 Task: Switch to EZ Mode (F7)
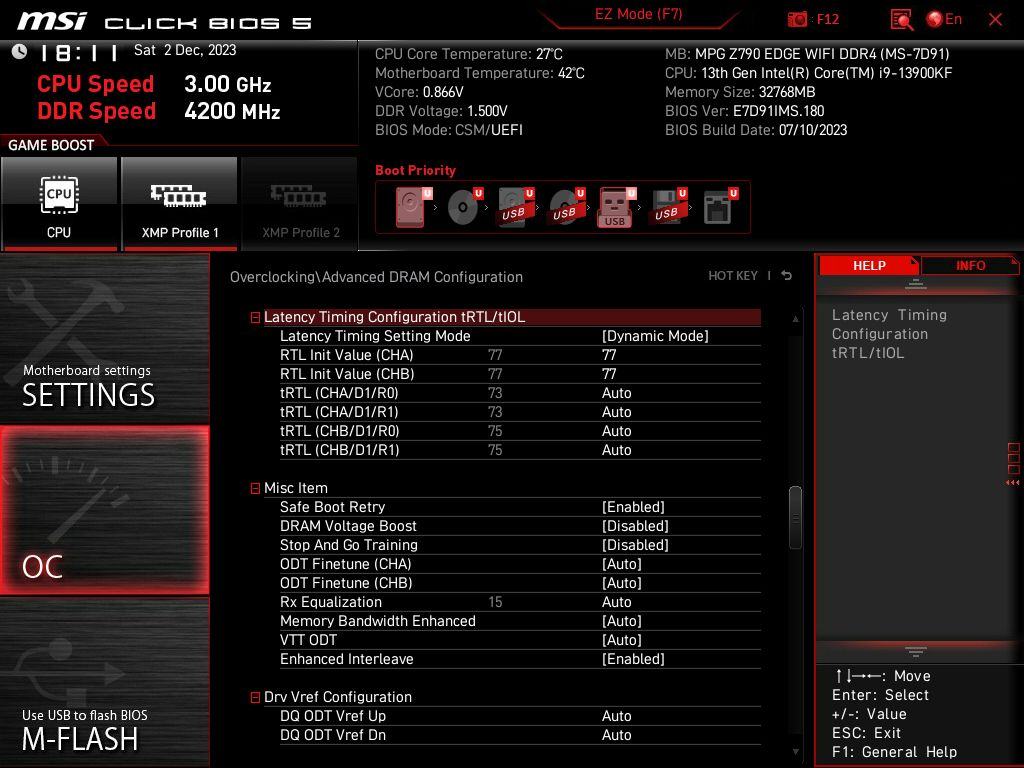coord(638,14)
